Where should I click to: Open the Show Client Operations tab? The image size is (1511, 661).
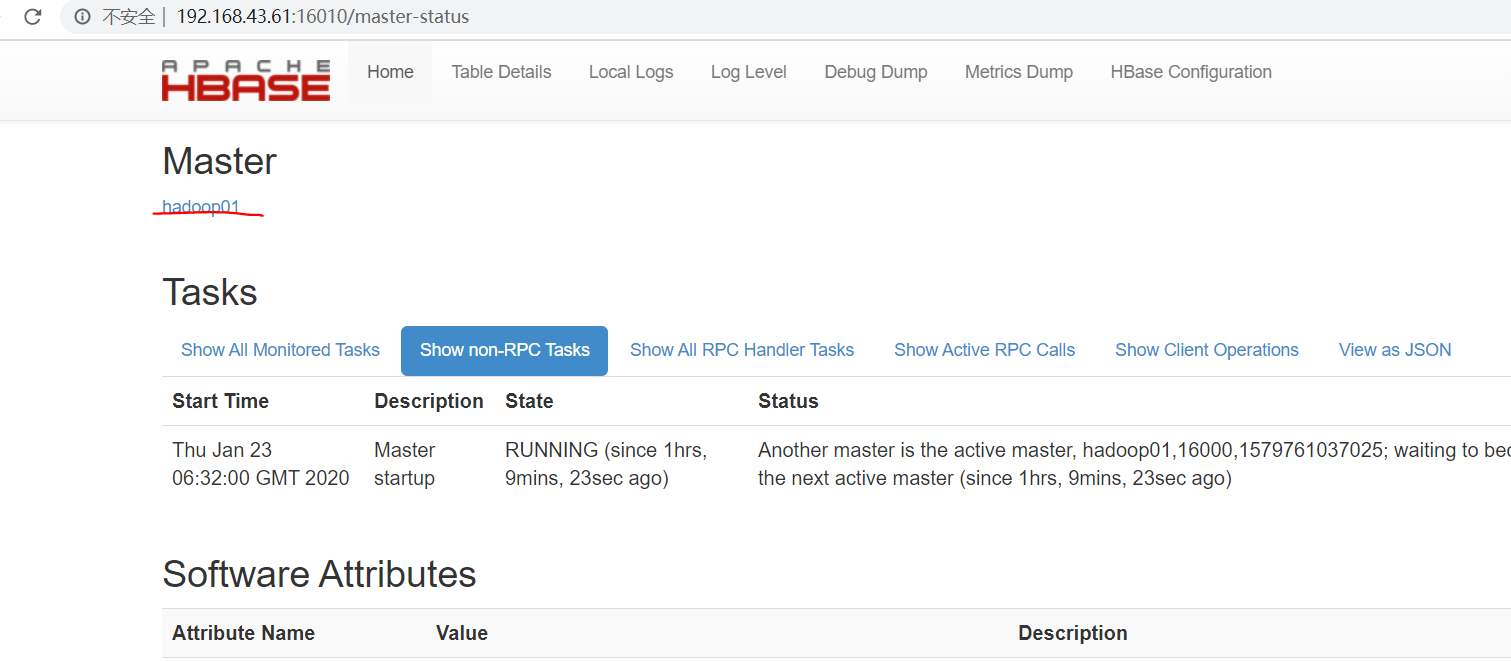(x=1207, y=350)
